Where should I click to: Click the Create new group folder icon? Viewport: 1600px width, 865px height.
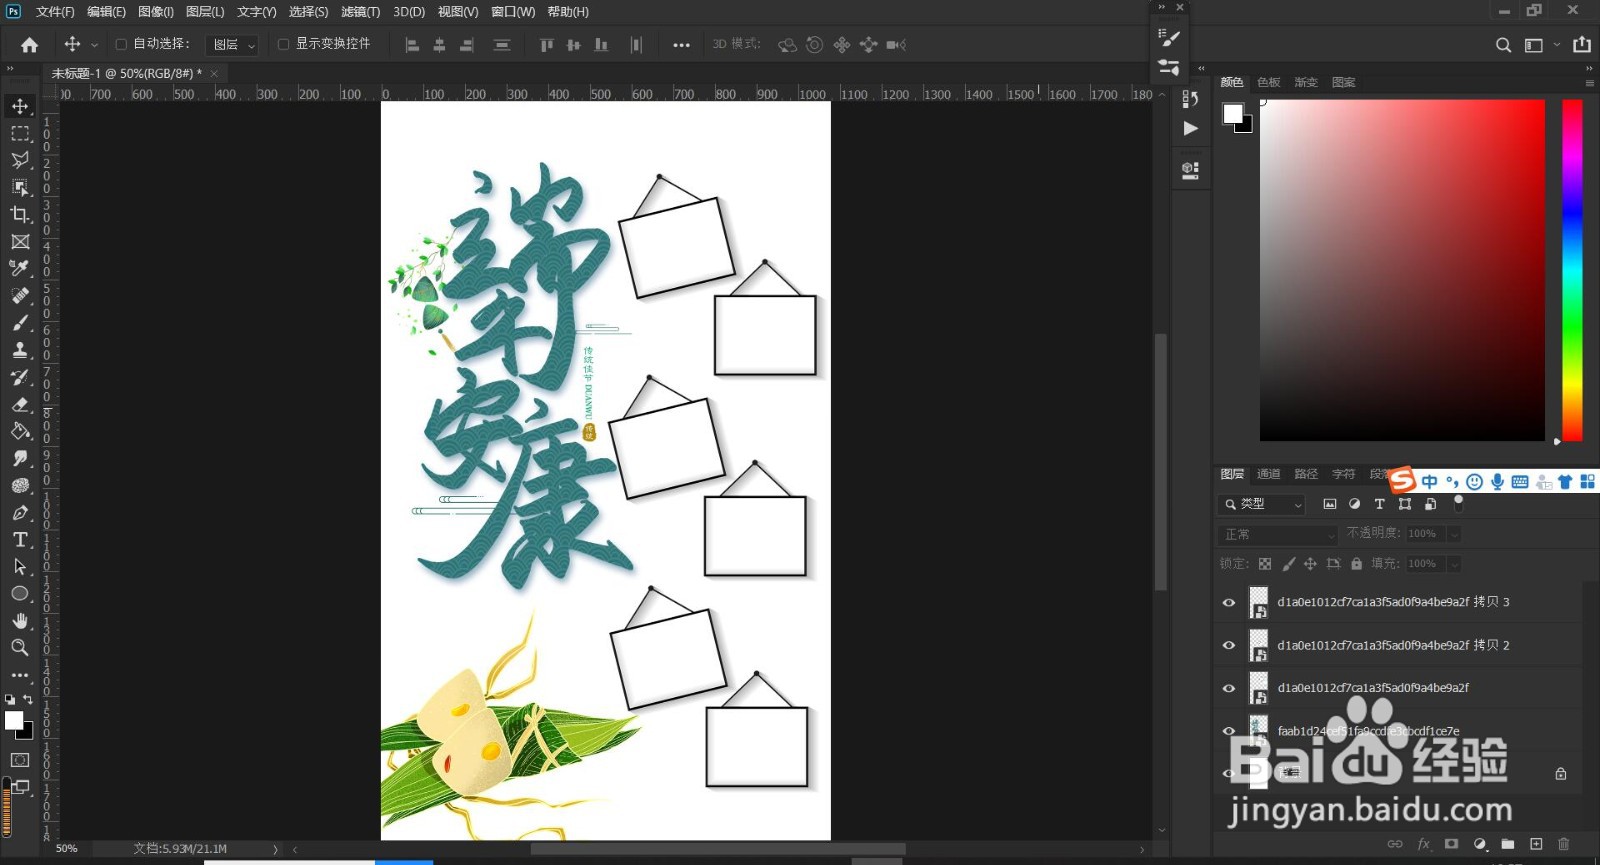point(1508,844)
